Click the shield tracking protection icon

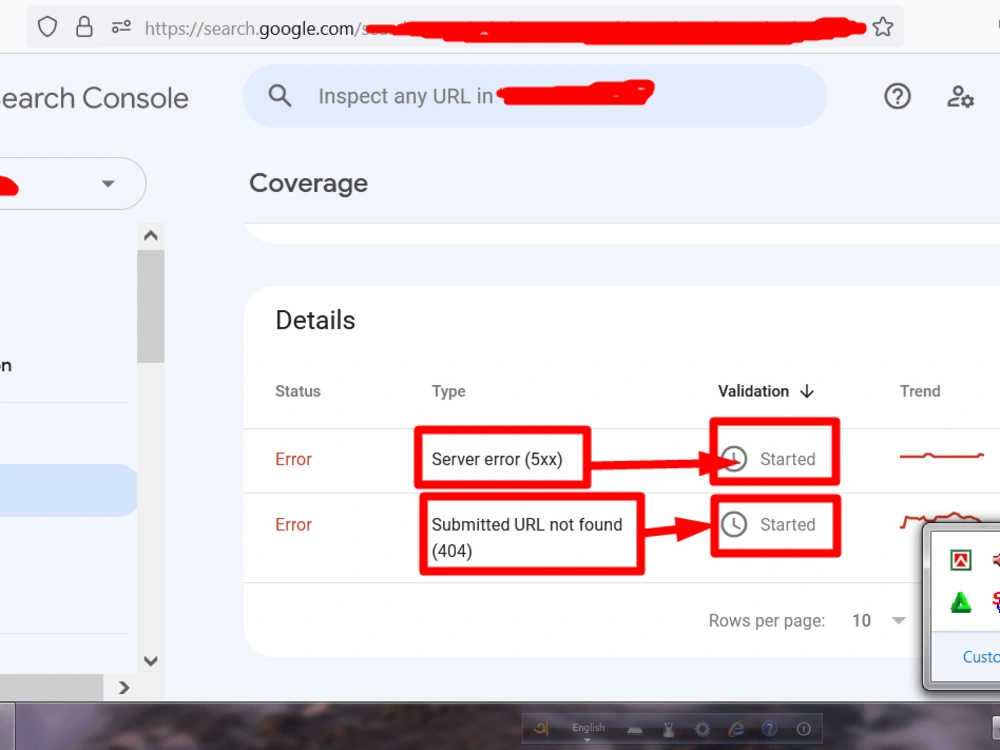pos(47,27)
